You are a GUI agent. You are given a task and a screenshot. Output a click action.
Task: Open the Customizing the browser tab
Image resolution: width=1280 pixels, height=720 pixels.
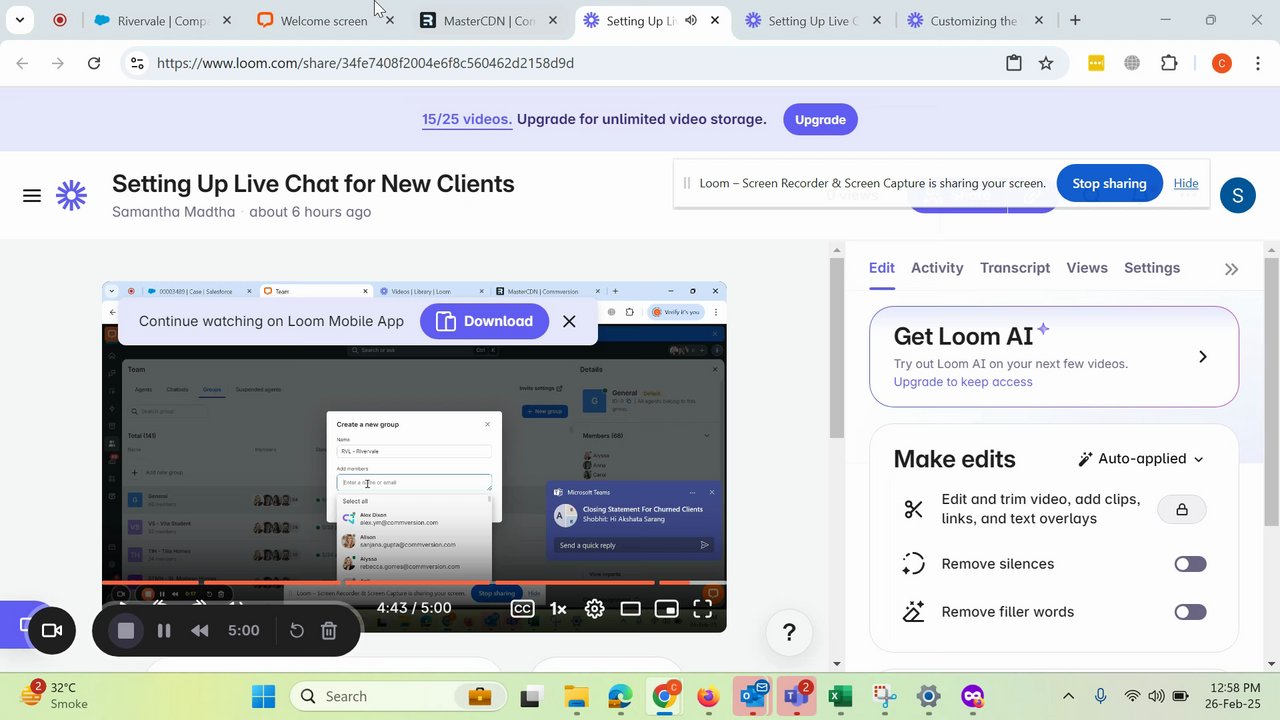(975, 20)
